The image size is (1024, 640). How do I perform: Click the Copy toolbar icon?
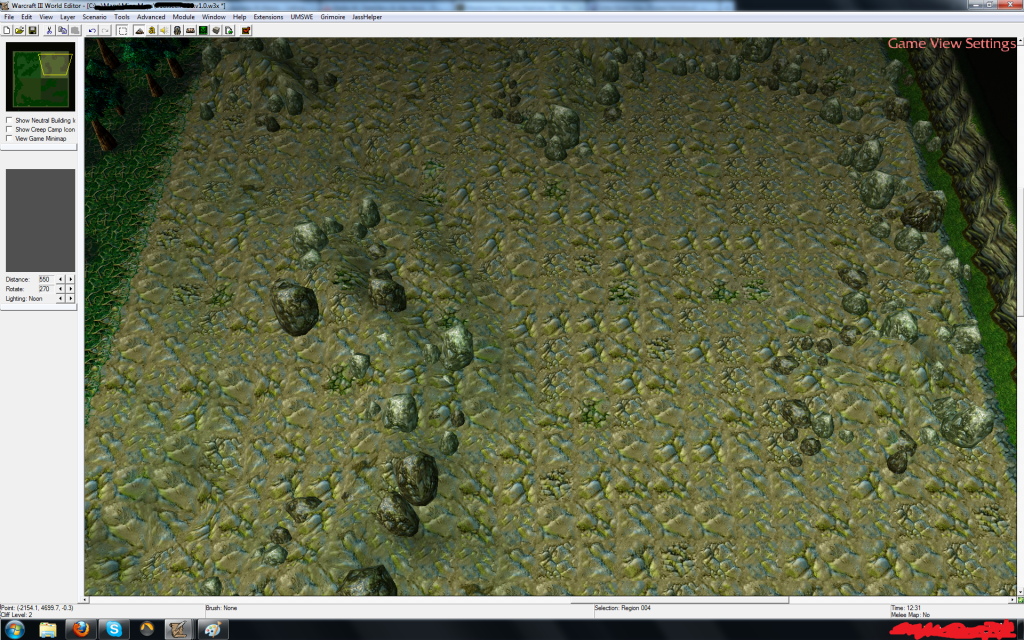click(62, 30)
